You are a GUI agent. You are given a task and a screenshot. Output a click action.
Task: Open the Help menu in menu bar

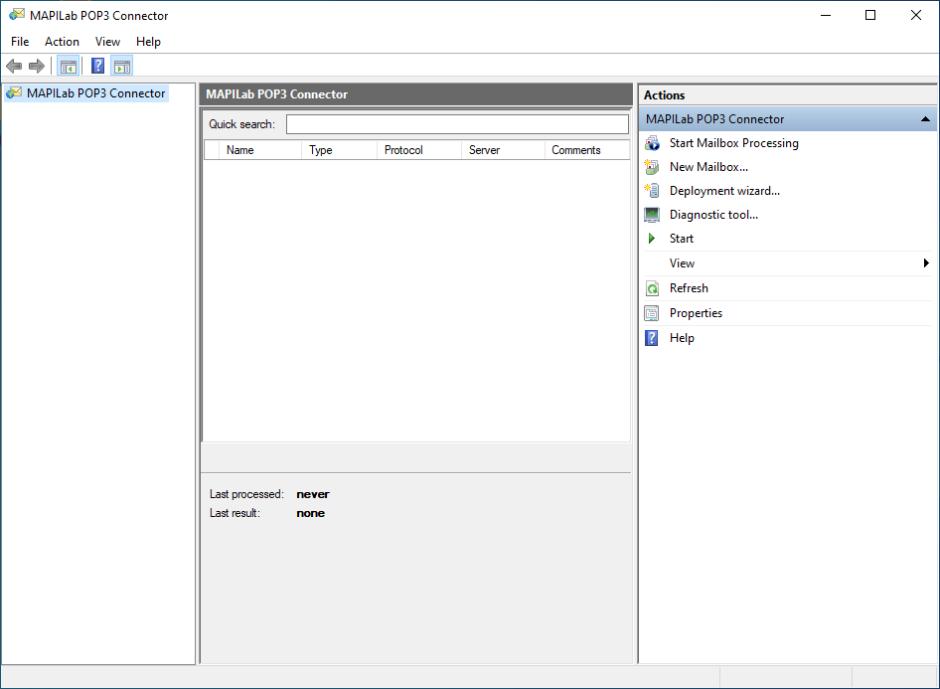pos(148,41)
